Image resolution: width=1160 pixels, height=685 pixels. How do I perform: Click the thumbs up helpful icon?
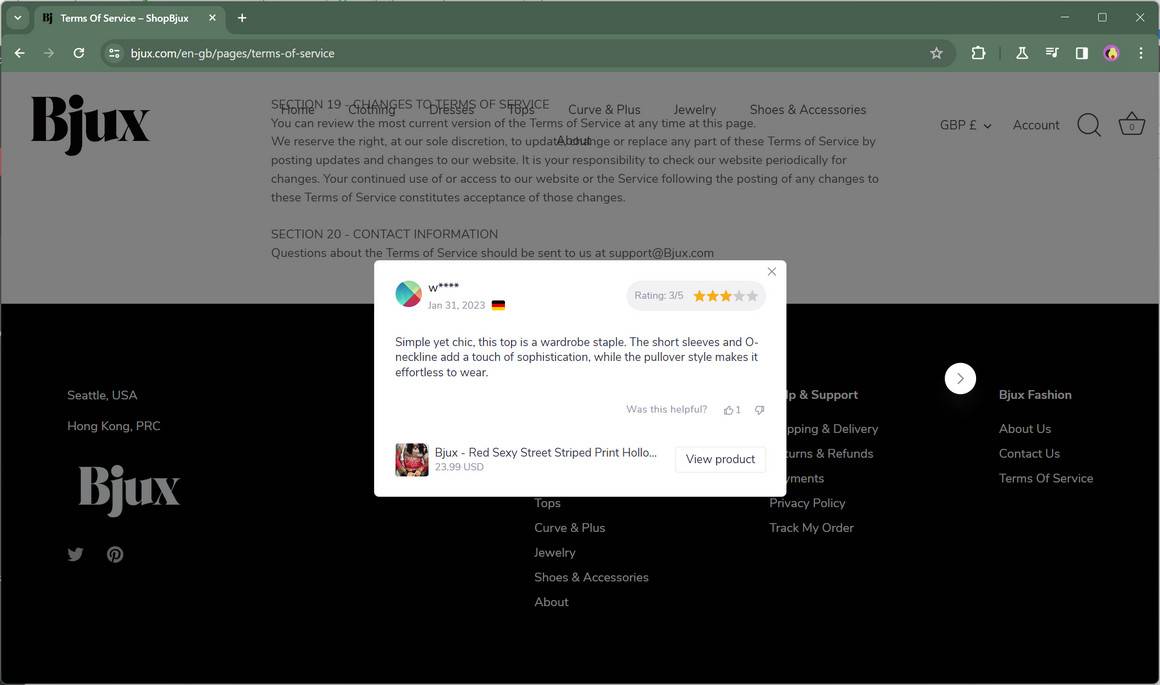pyautogui.click(x=729, y=410)
